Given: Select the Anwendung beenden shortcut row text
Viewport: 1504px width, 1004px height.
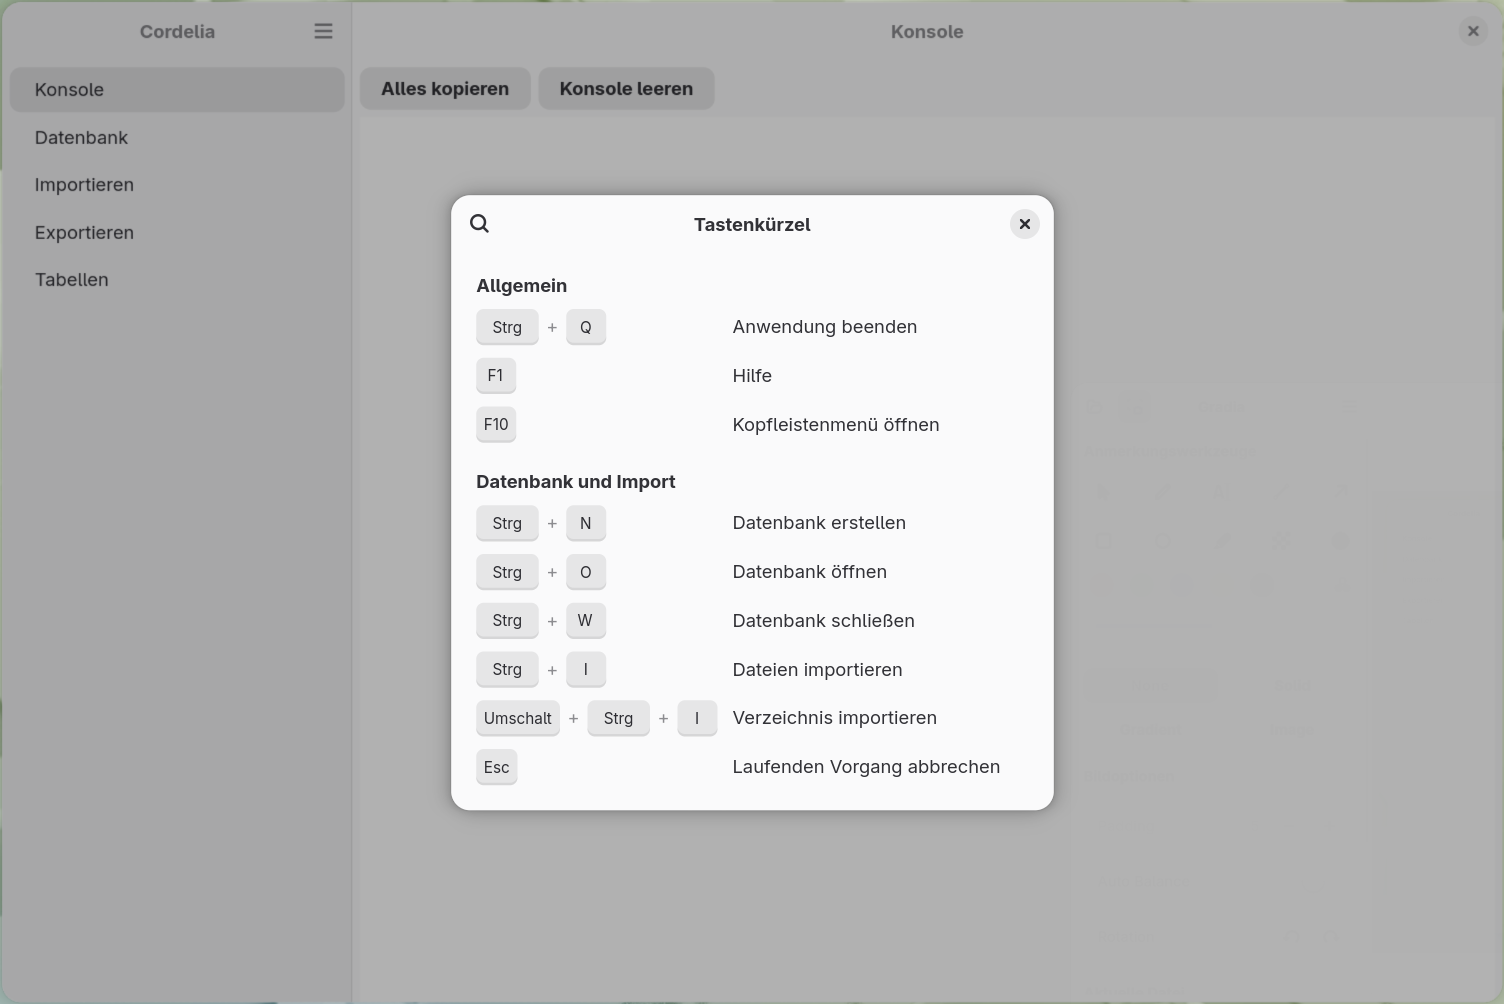Looking at the screenshot, I should pos(825,327).
